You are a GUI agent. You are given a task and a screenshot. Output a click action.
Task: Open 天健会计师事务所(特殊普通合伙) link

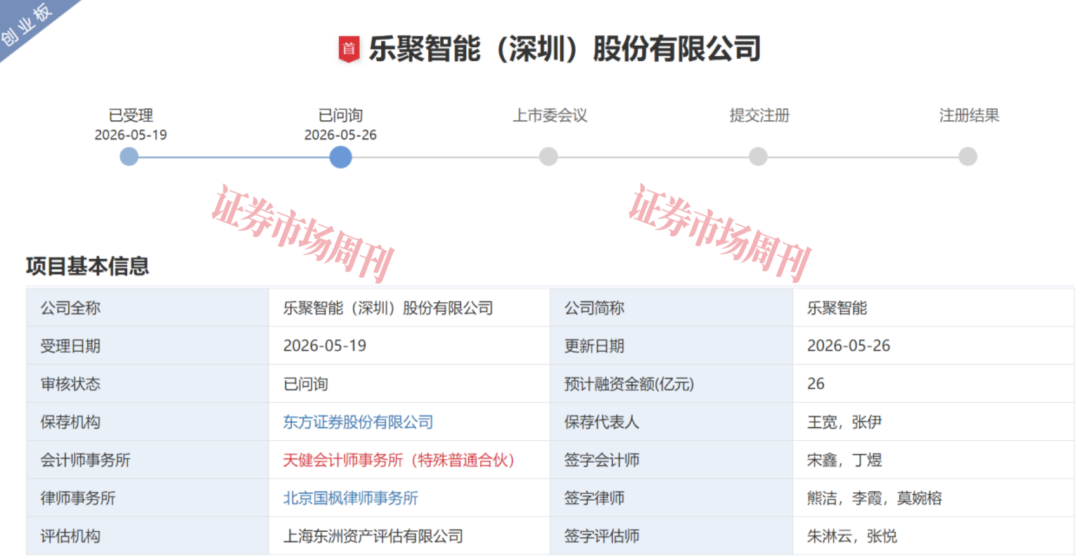tap(399, 460)
